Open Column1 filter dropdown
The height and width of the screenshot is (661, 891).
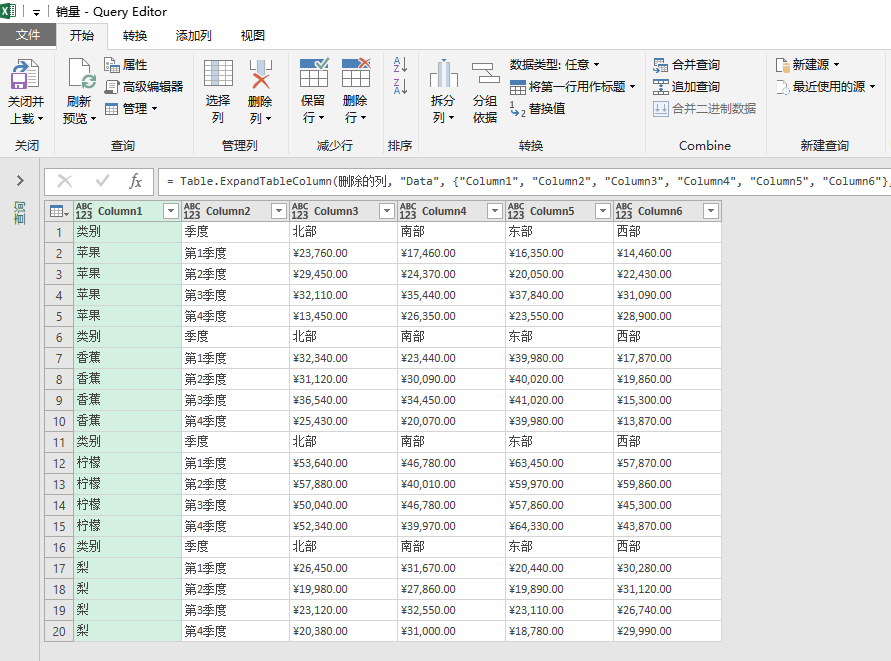170,211
